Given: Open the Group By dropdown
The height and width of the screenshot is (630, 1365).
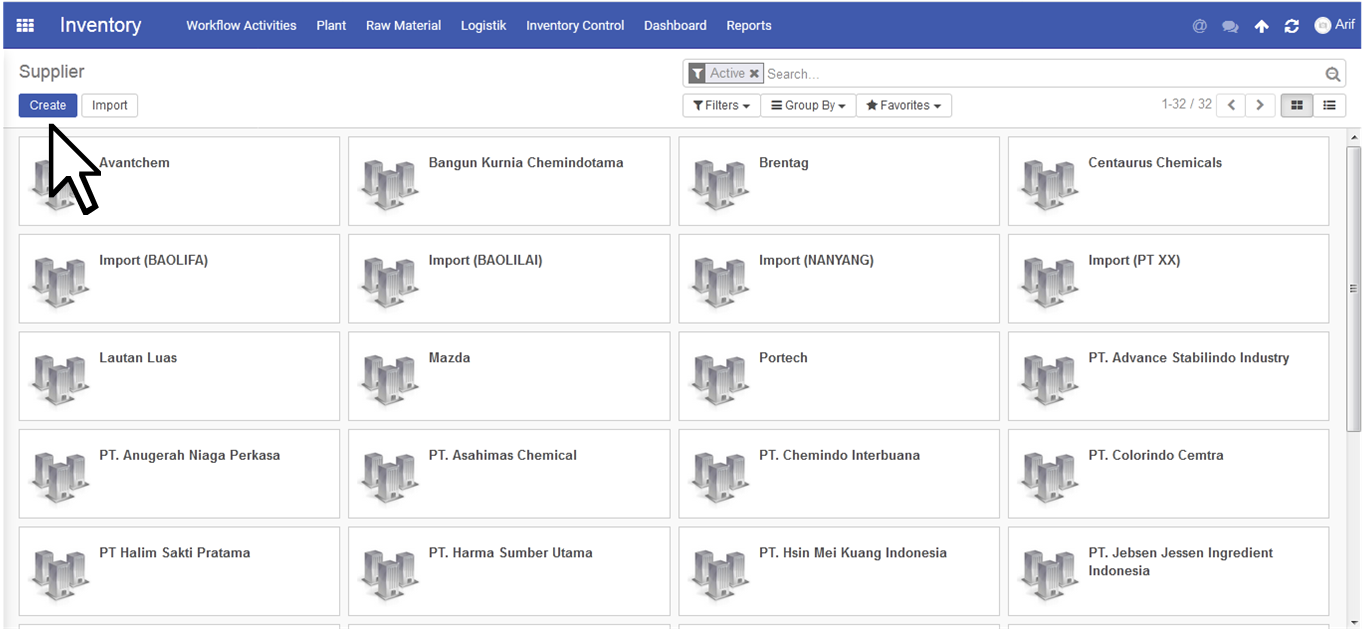Looking at the screenshot, I should [808, 105].
